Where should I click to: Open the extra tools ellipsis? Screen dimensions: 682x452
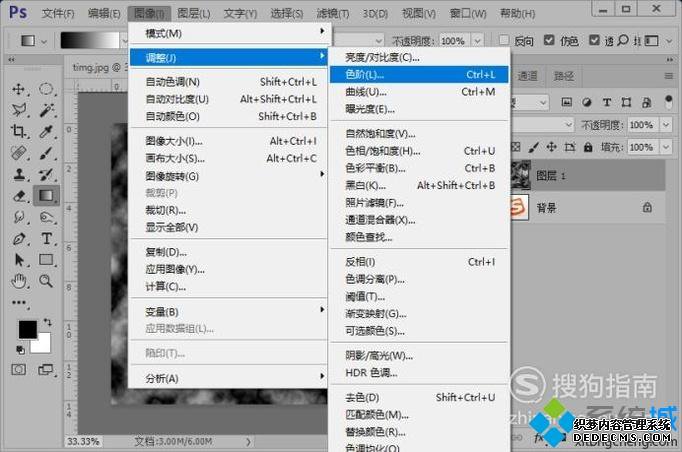point(19,302)
